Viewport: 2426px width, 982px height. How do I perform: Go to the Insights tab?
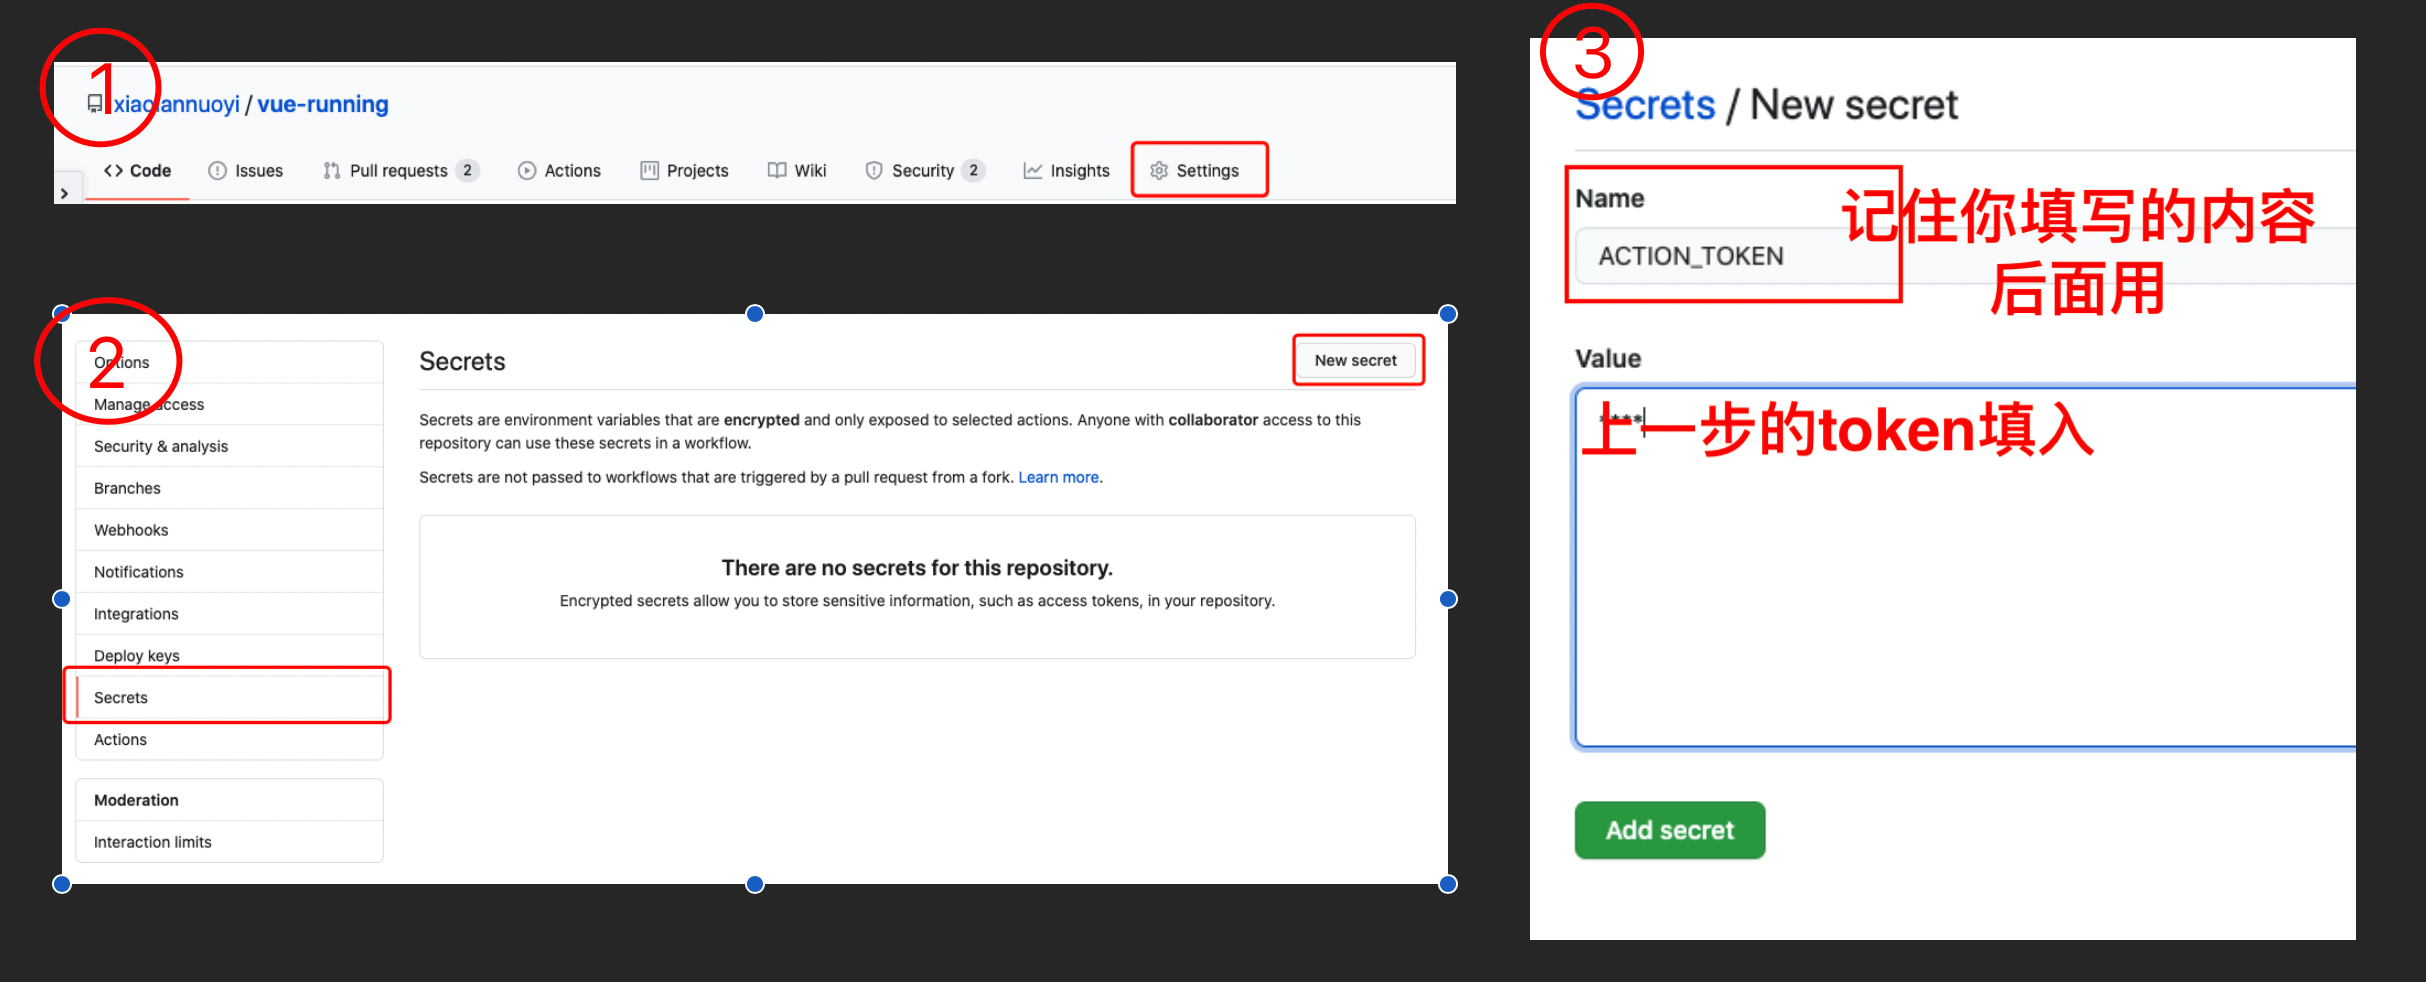coord(1066,170)
